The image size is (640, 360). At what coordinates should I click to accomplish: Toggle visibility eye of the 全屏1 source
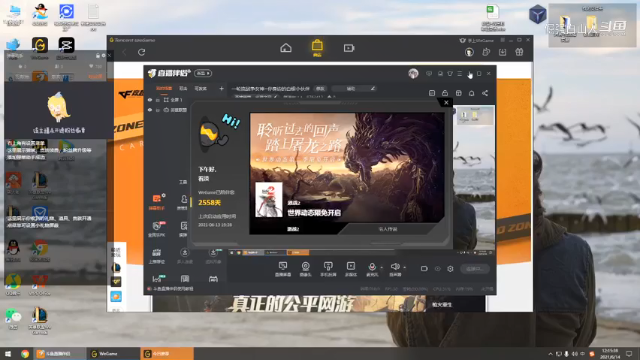[150, 100]
